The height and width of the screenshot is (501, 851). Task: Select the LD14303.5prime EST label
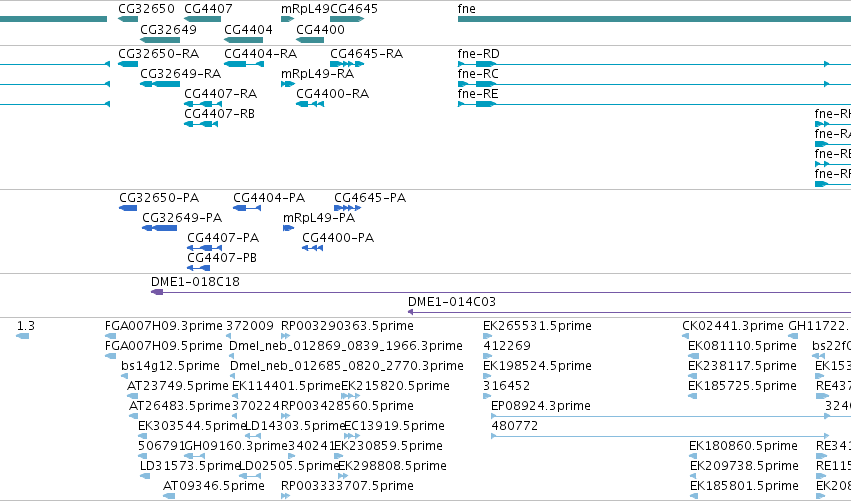(x=296, y=427)
